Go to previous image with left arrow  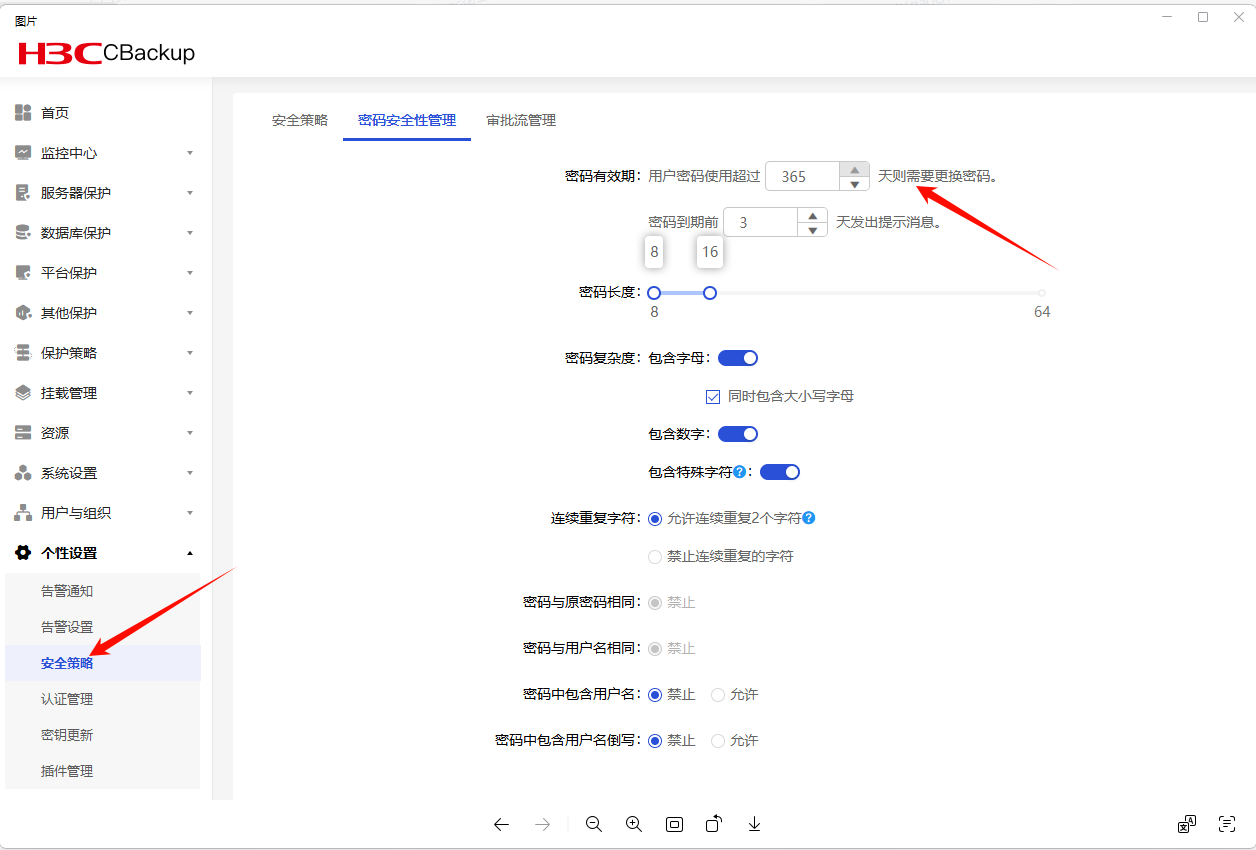(x=501, y=824)
